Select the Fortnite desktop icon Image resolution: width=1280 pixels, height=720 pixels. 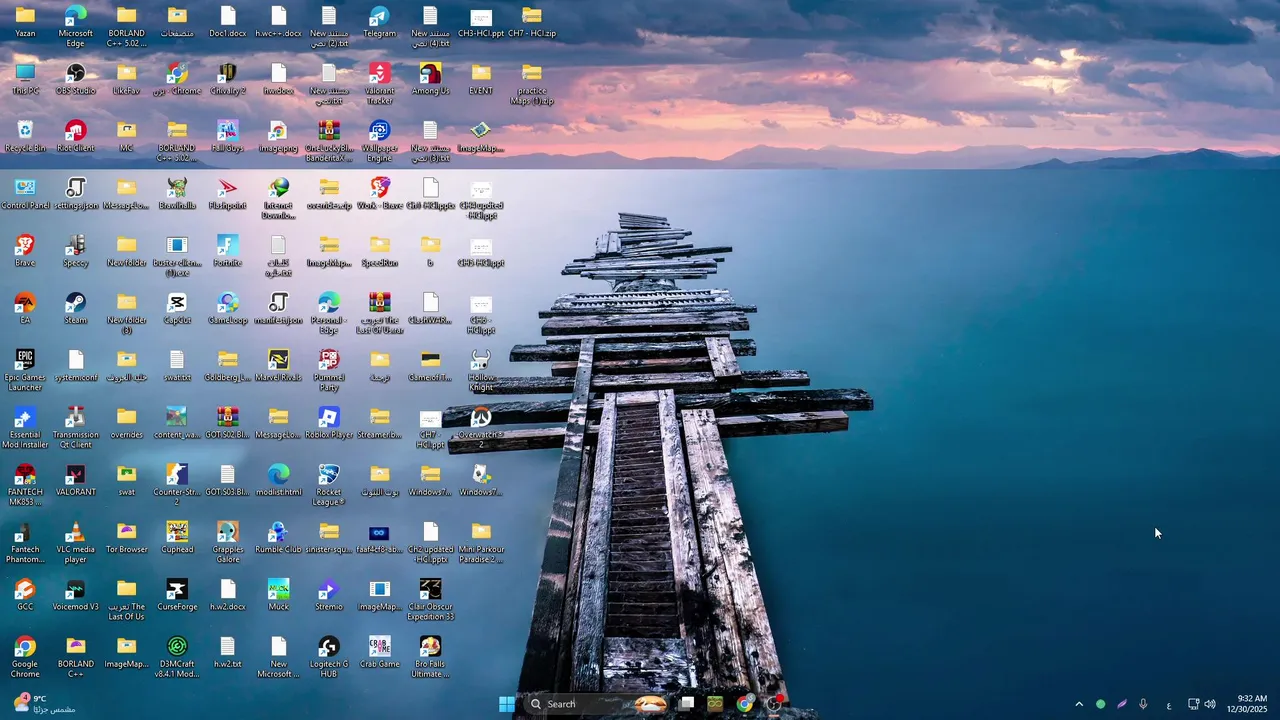tap(227, 251)
